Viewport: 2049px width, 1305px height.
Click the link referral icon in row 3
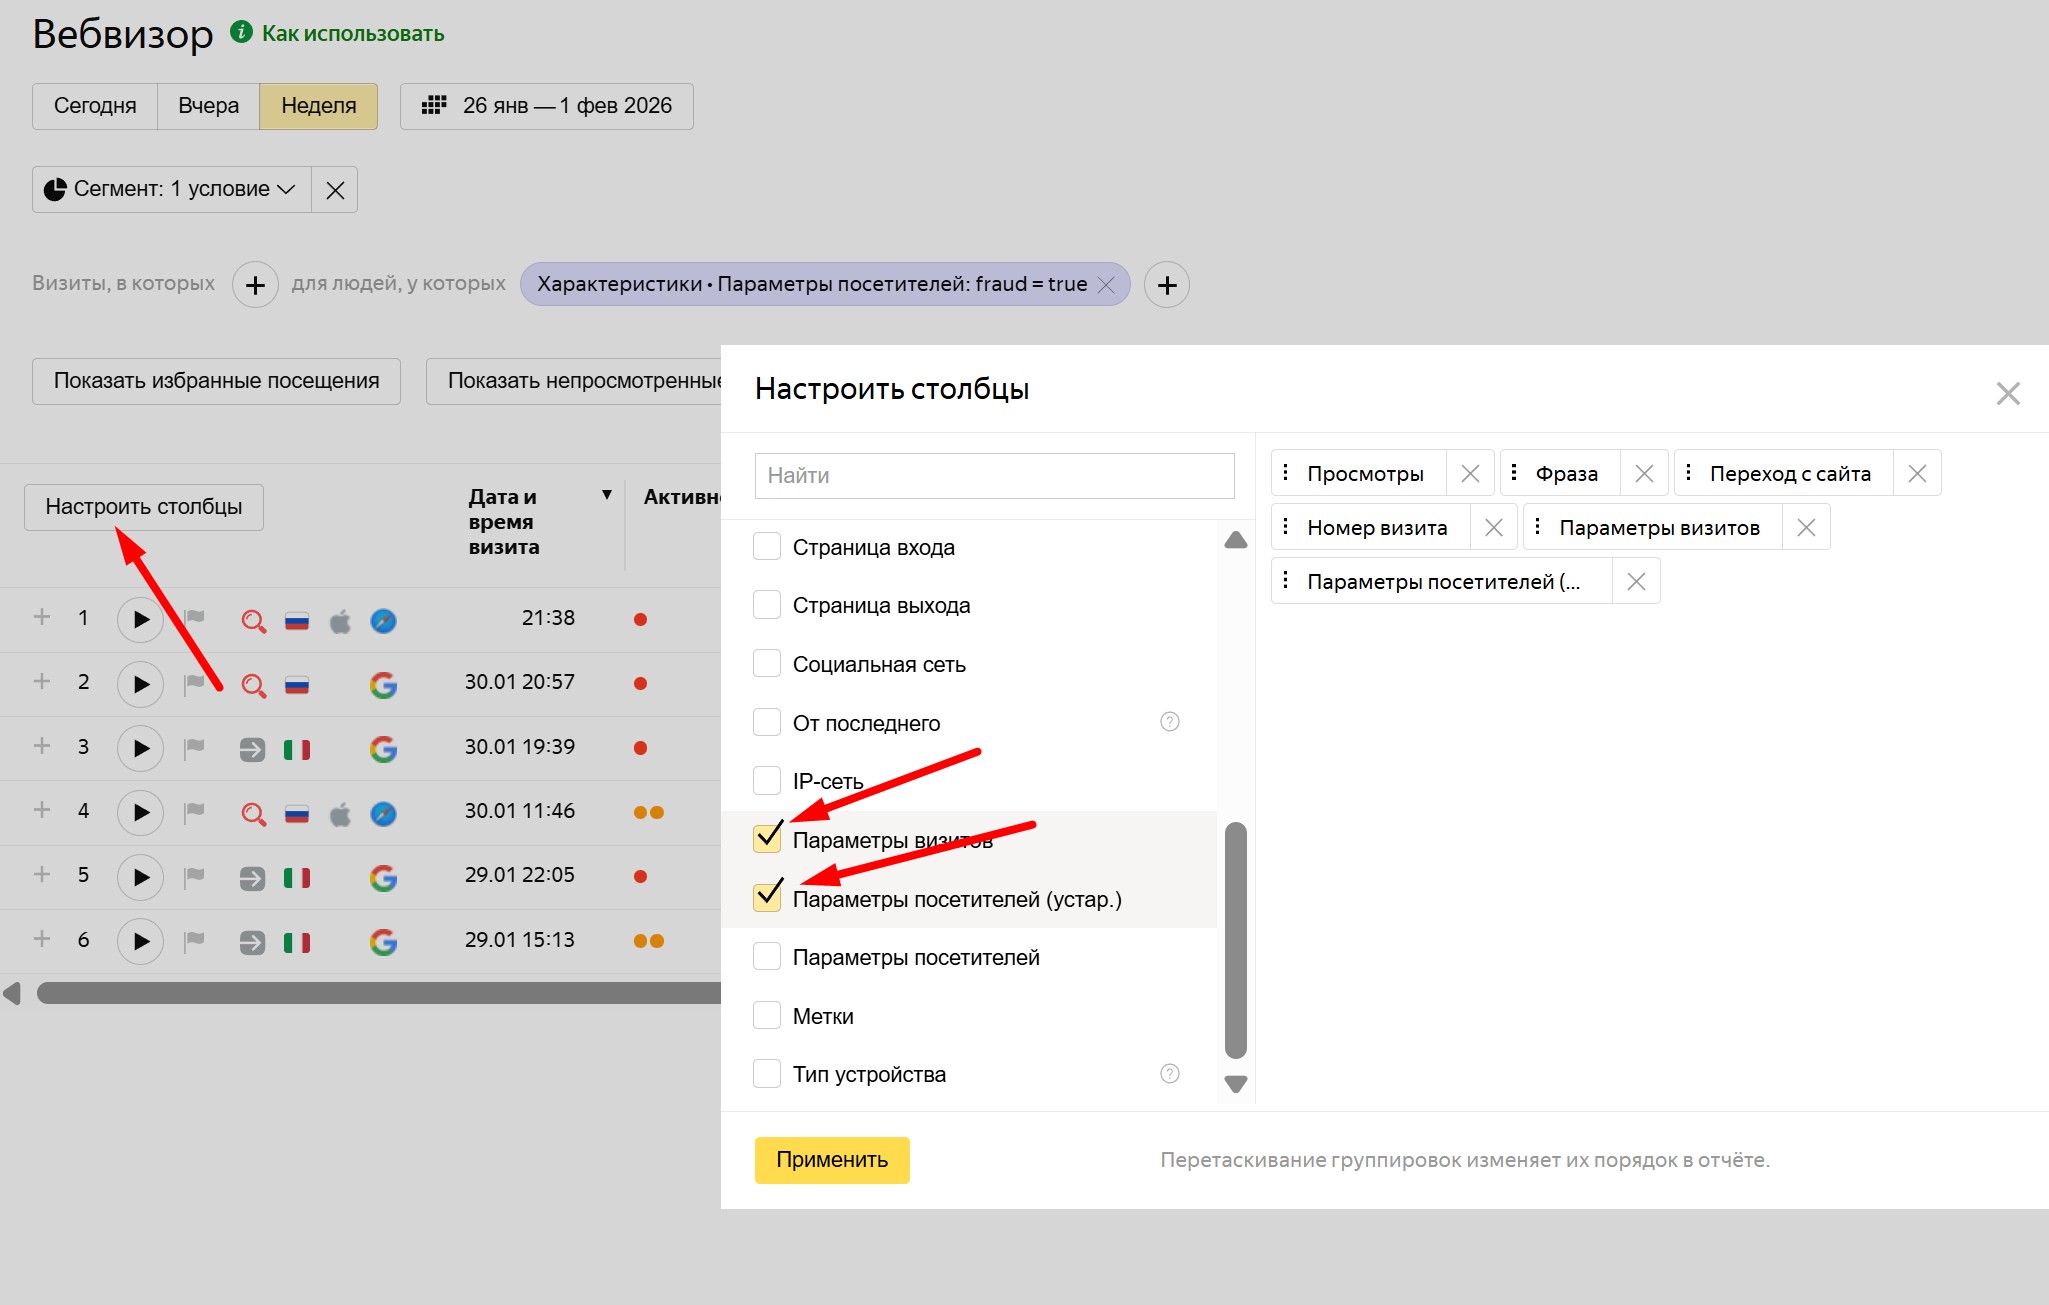[252, 749]
